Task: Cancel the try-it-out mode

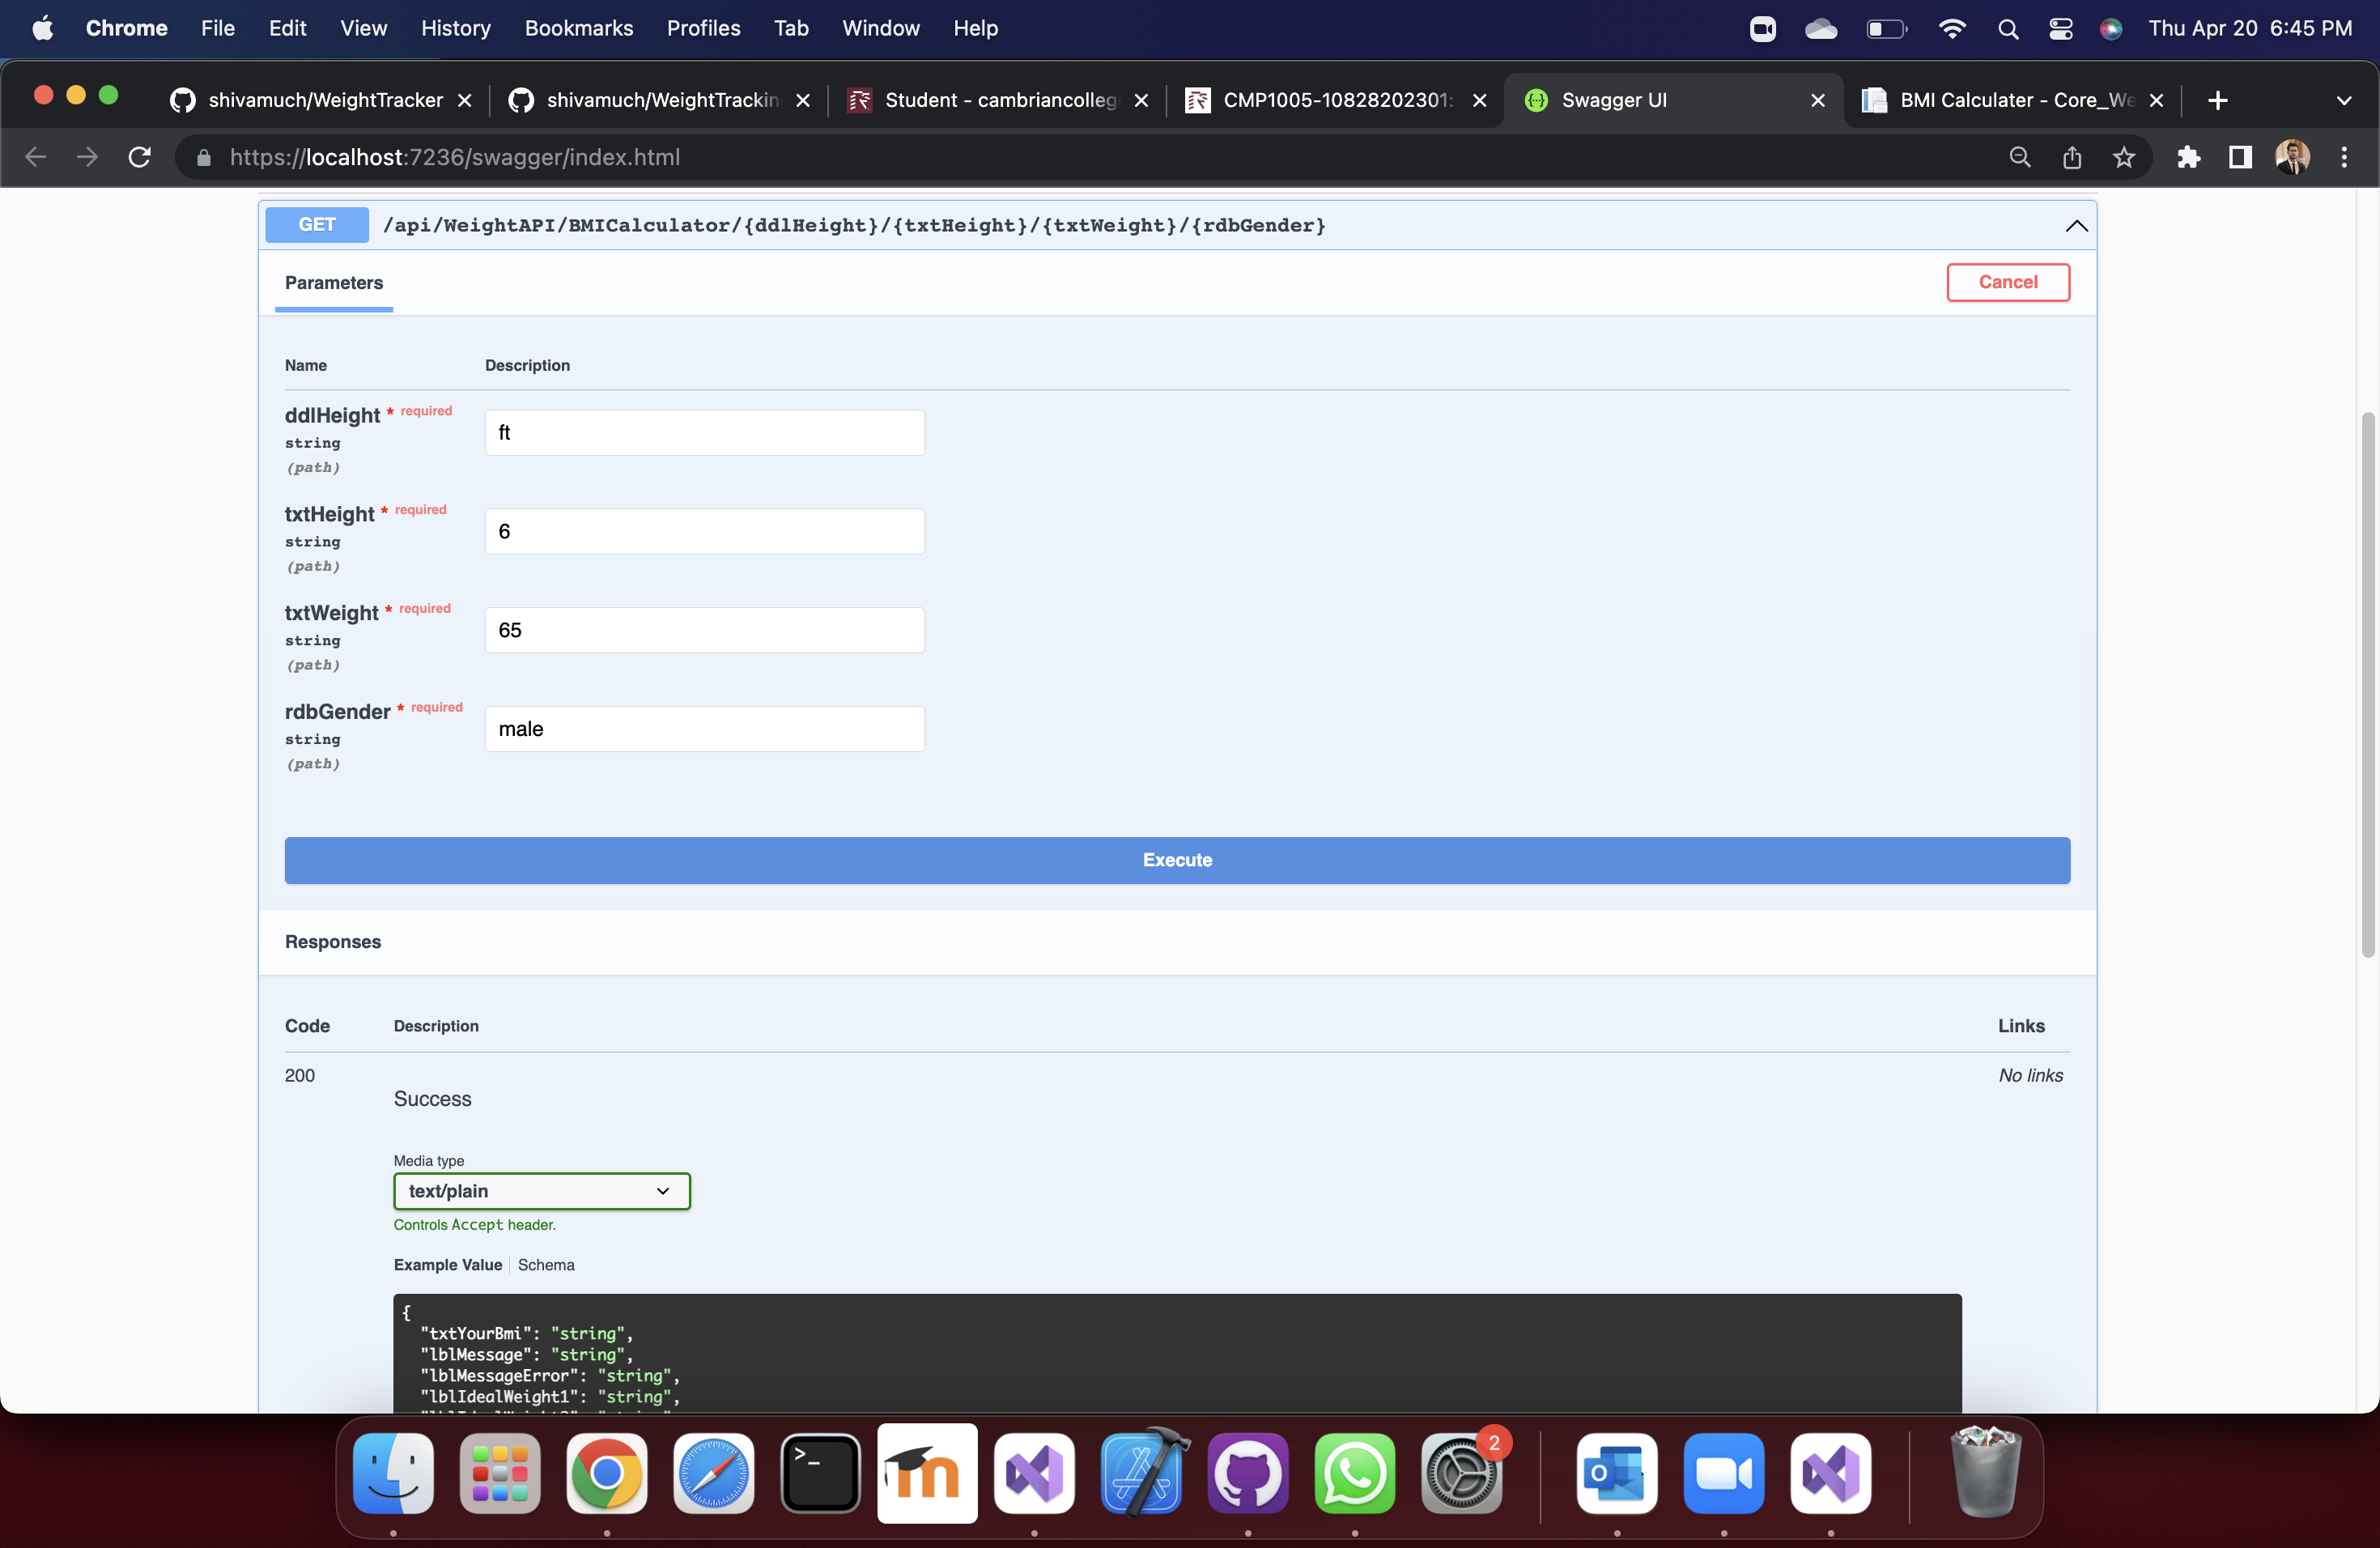Action: click(2008, 282)
